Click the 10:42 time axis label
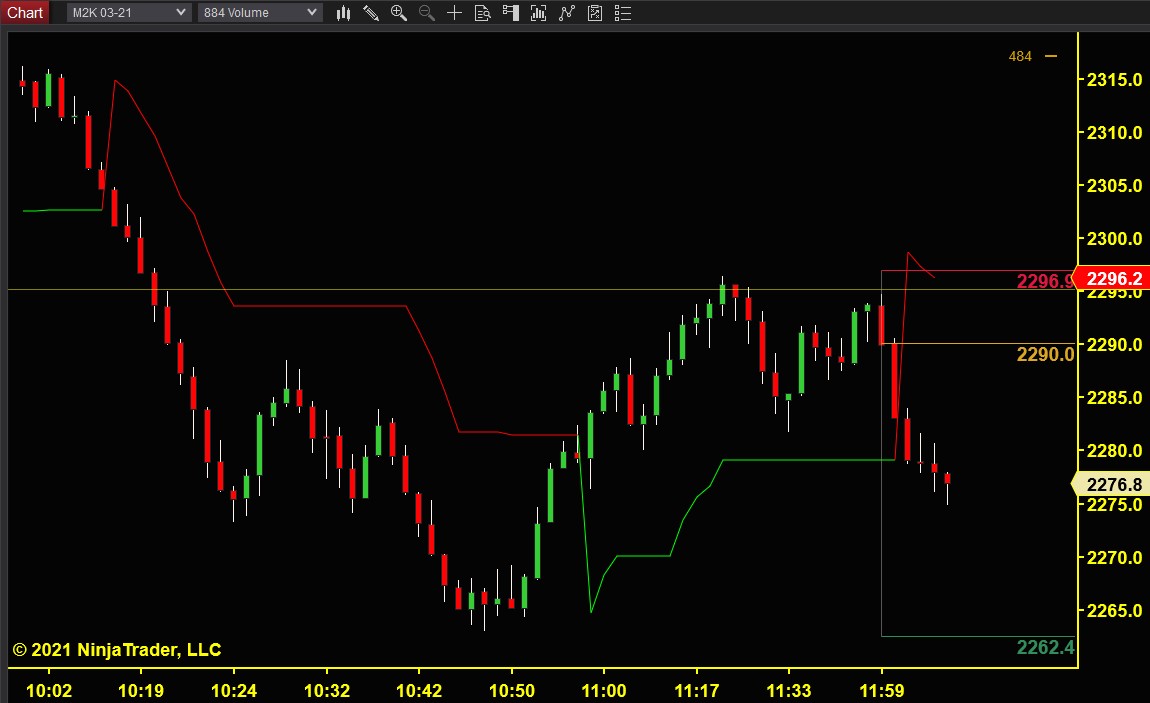The width and height of the screenshot is (1150, 703). [419, 691]
